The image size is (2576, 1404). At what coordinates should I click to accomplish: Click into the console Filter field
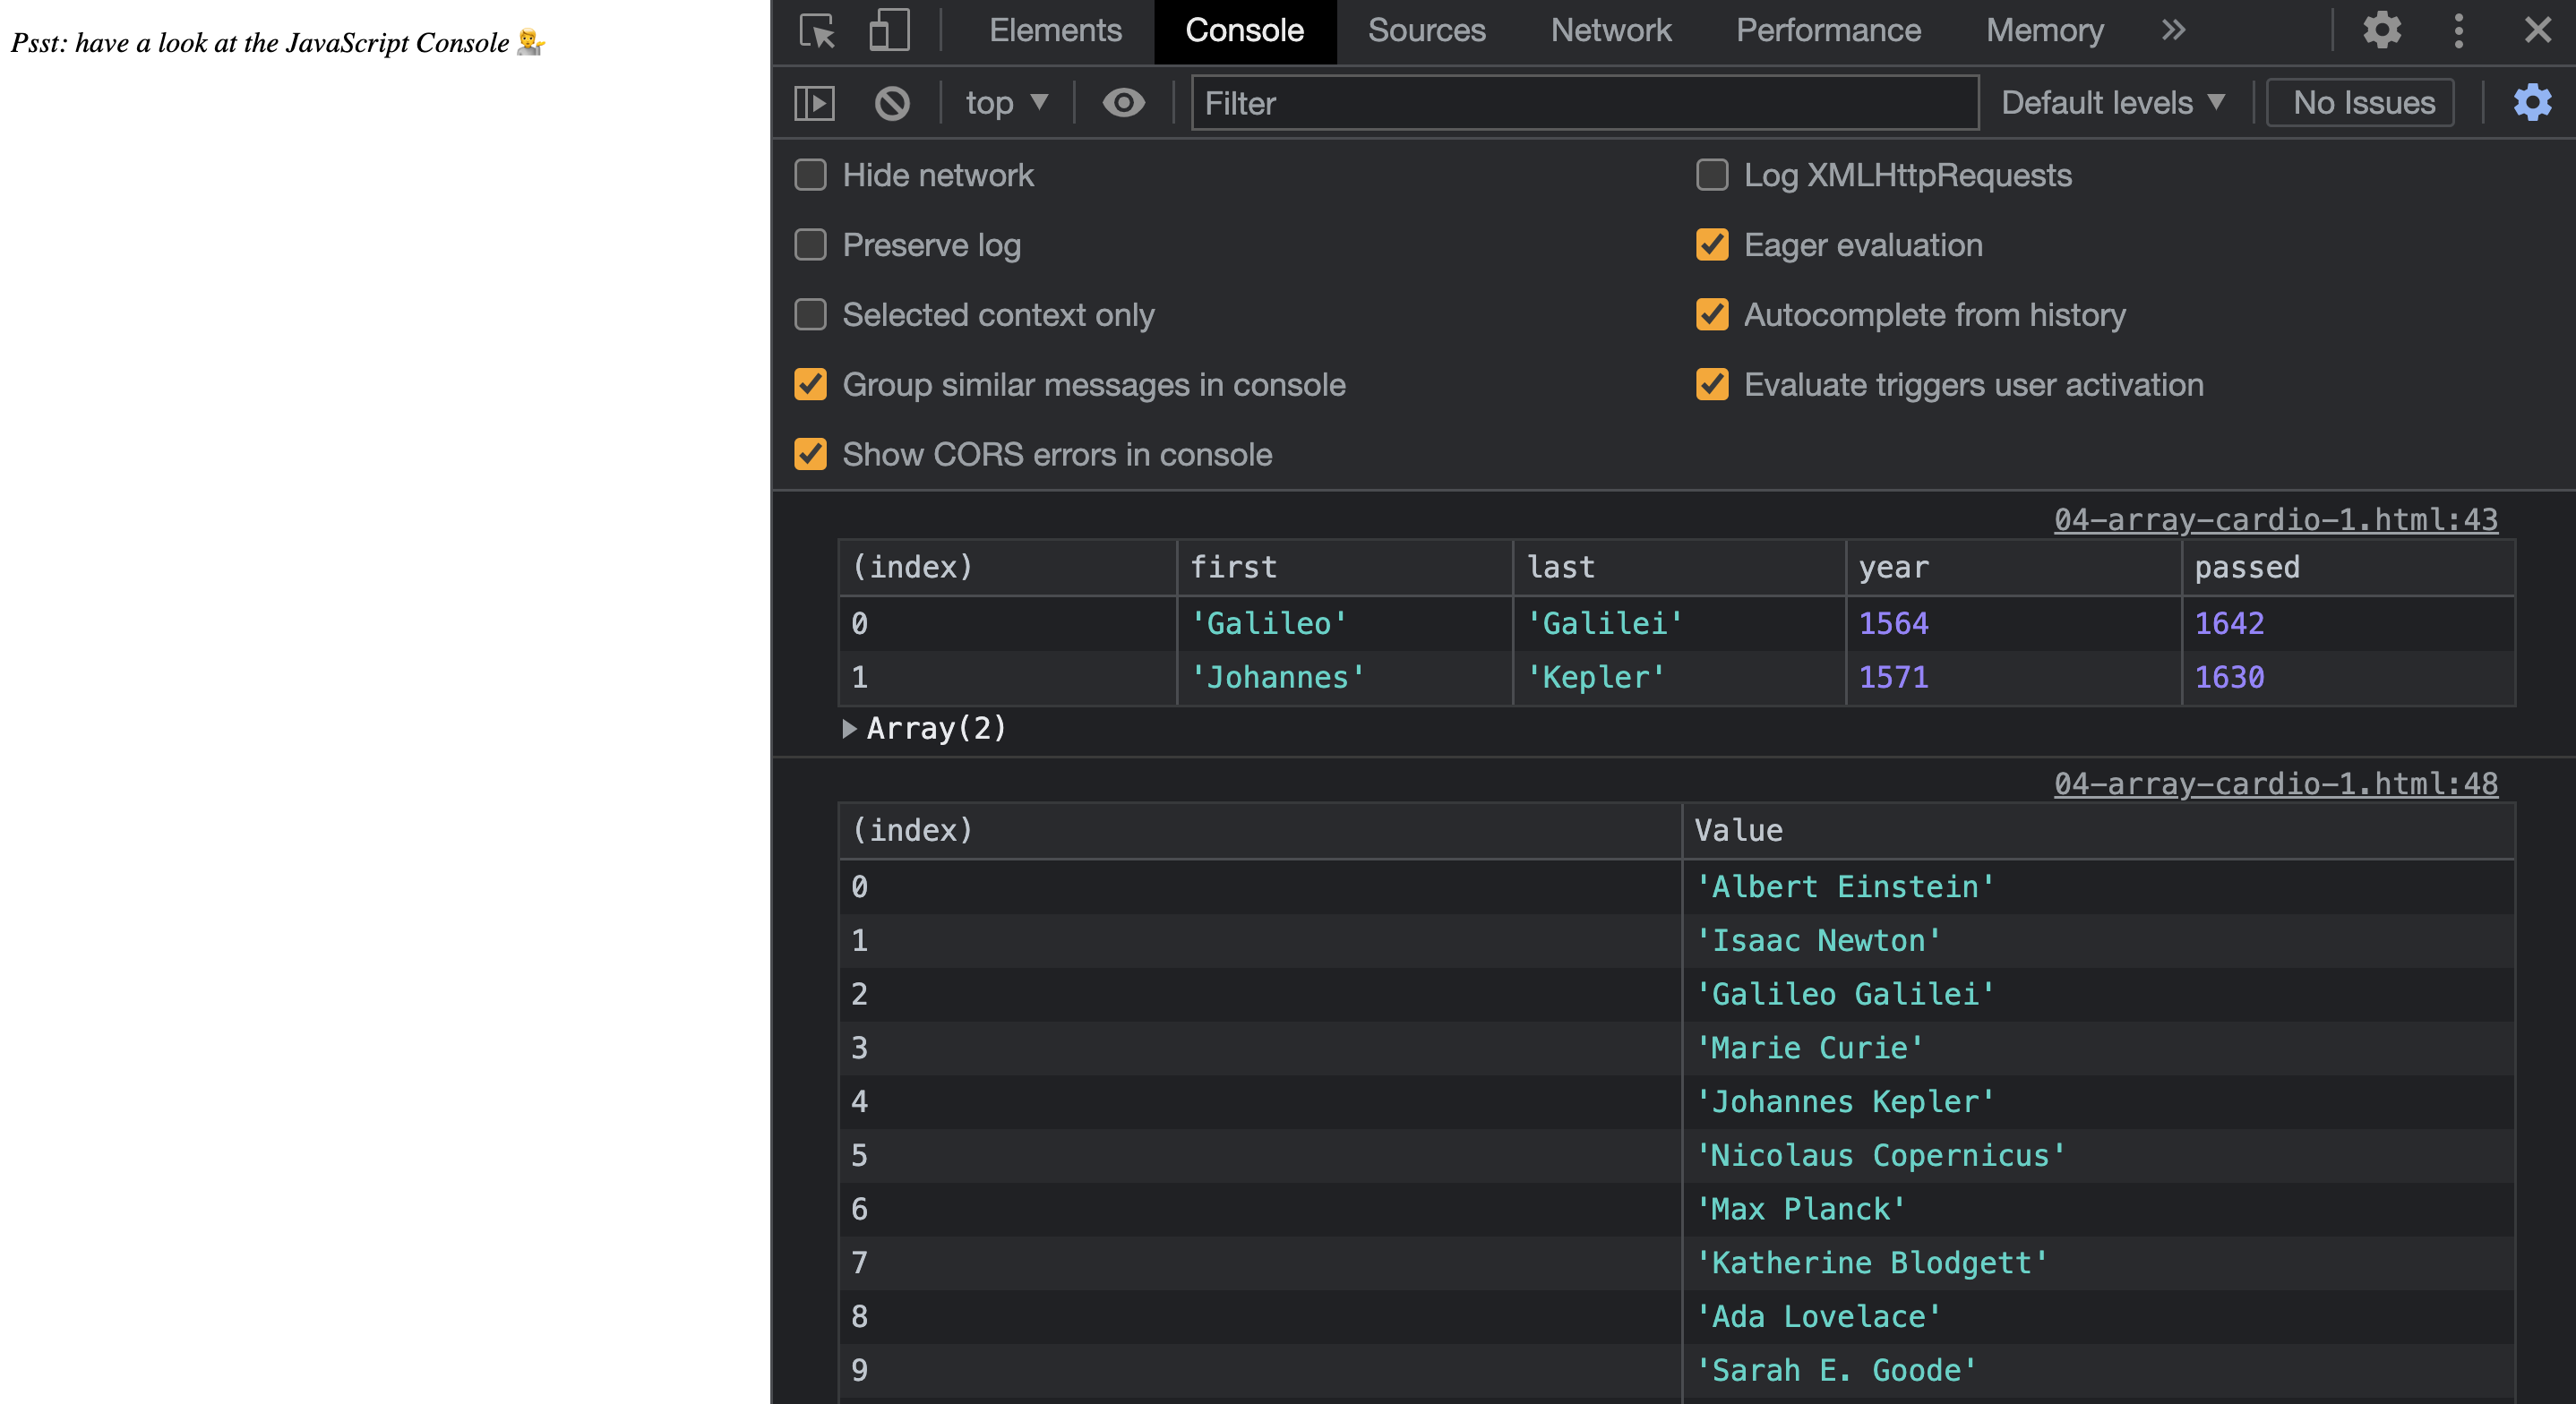[x=1584, y=103]
